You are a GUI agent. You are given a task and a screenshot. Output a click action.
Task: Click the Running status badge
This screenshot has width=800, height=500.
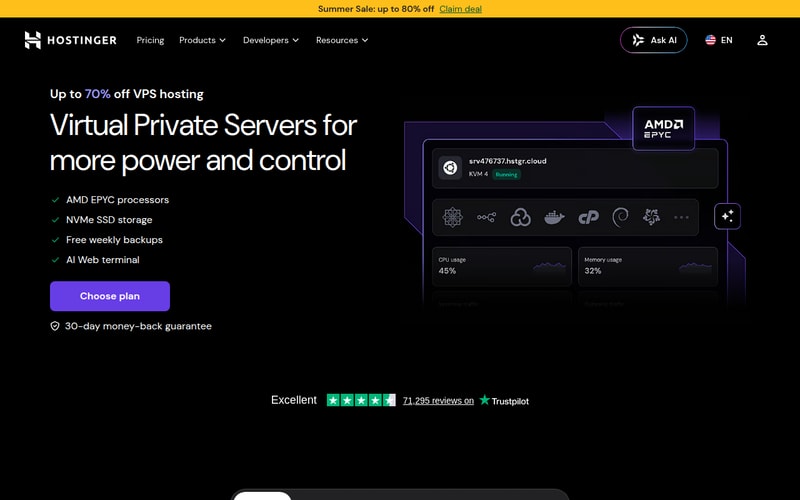click(x=506, y=174)
